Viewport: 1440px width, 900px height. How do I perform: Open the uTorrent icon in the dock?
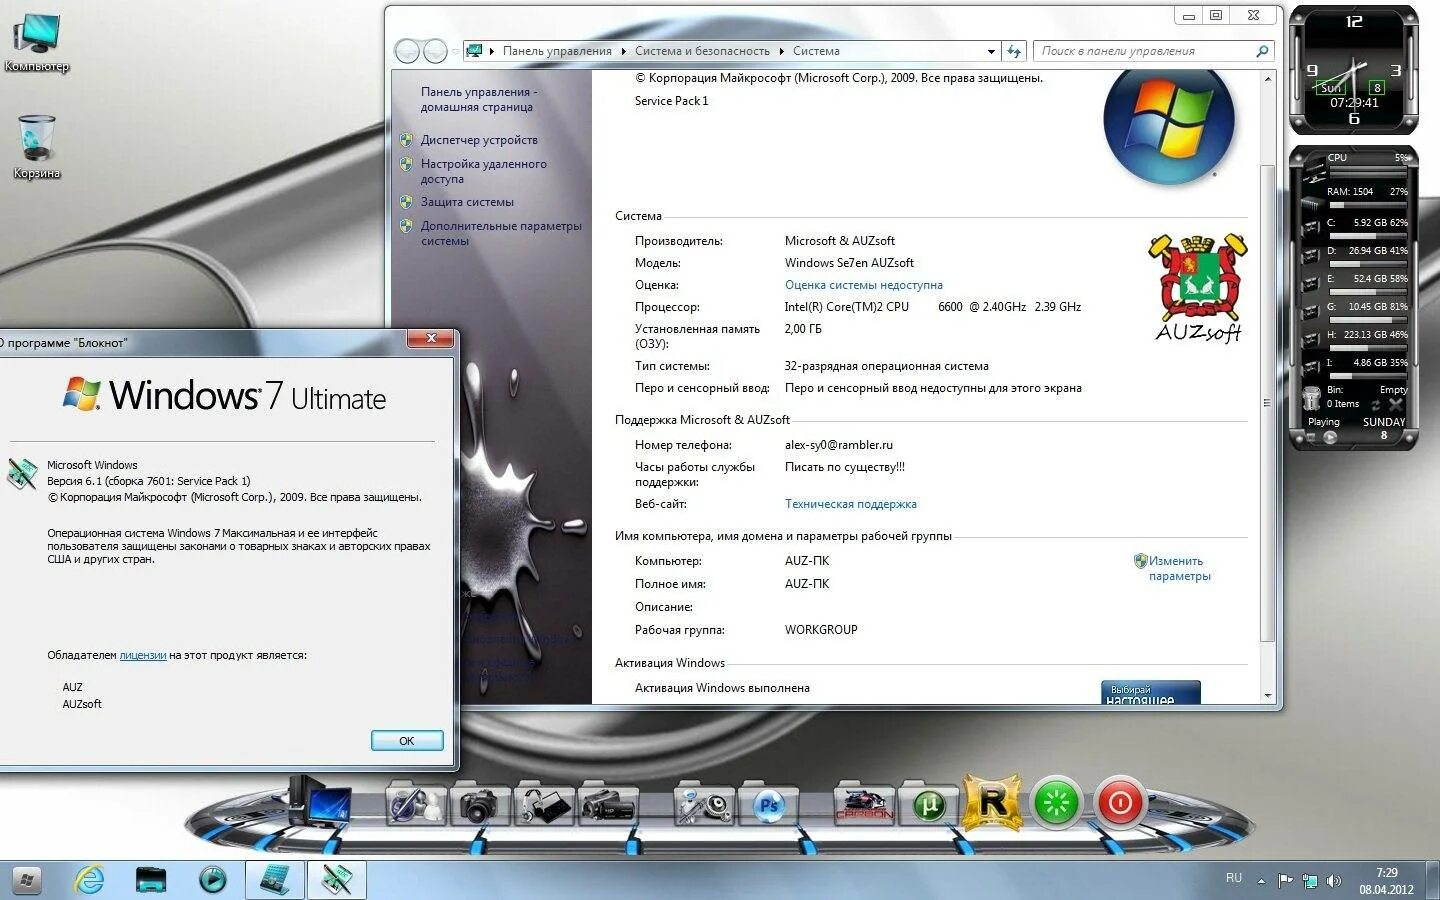tap(928, 804)
